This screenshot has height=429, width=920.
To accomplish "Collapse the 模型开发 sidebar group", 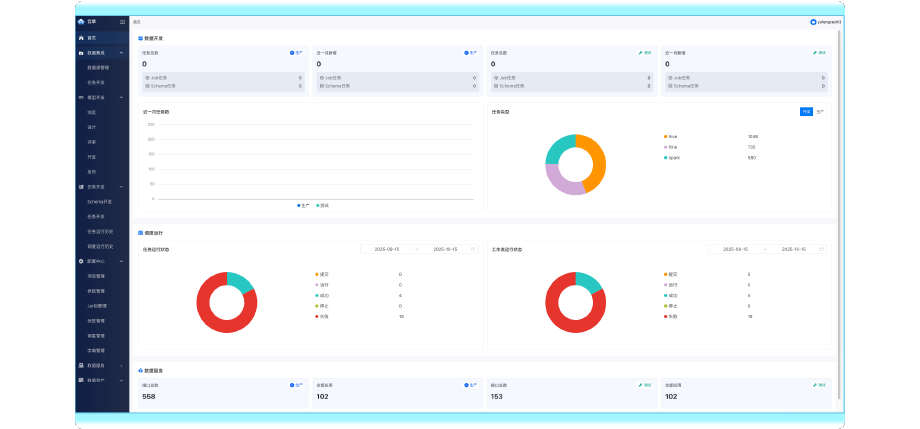I will coord(121,97).
